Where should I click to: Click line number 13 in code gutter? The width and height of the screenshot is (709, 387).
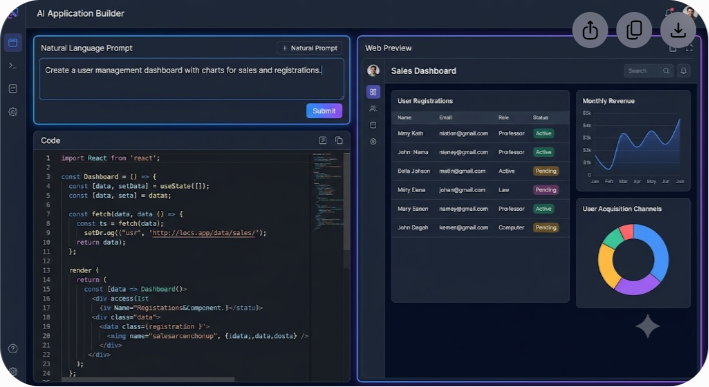pos(46,270)
